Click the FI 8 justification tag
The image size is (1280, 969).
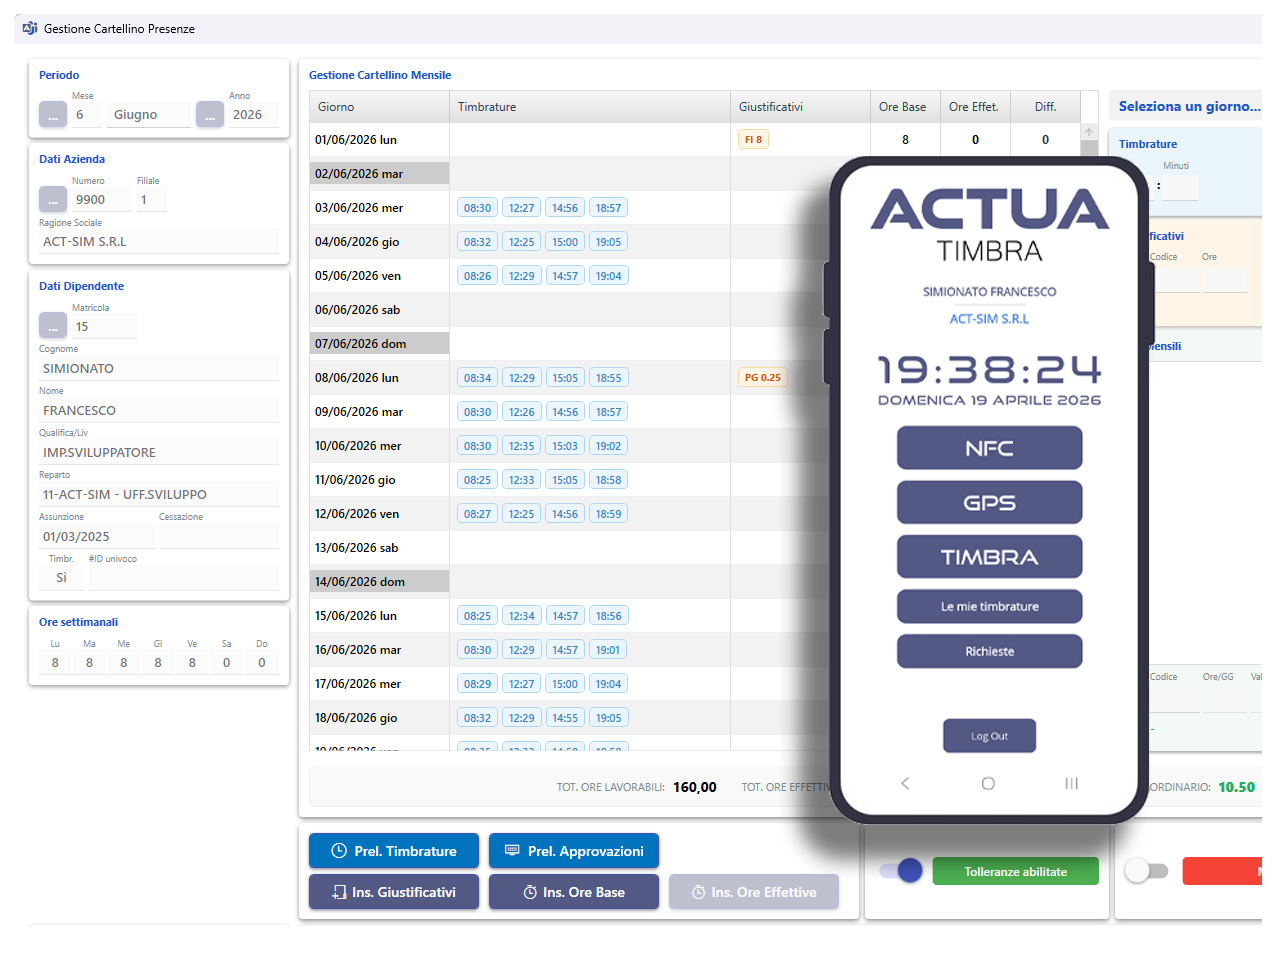coord(753,140)
